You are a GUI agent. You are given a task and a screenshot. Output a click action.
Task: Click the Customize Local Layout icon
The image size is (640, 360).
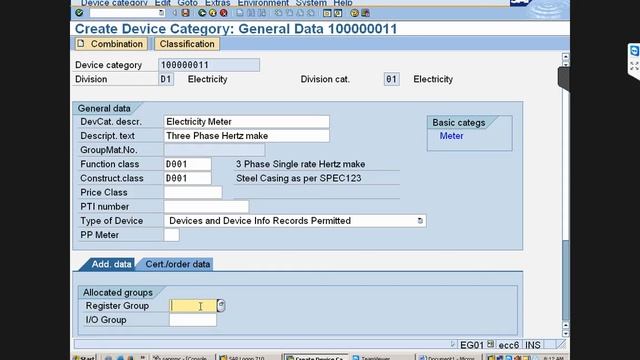point(365,13)
